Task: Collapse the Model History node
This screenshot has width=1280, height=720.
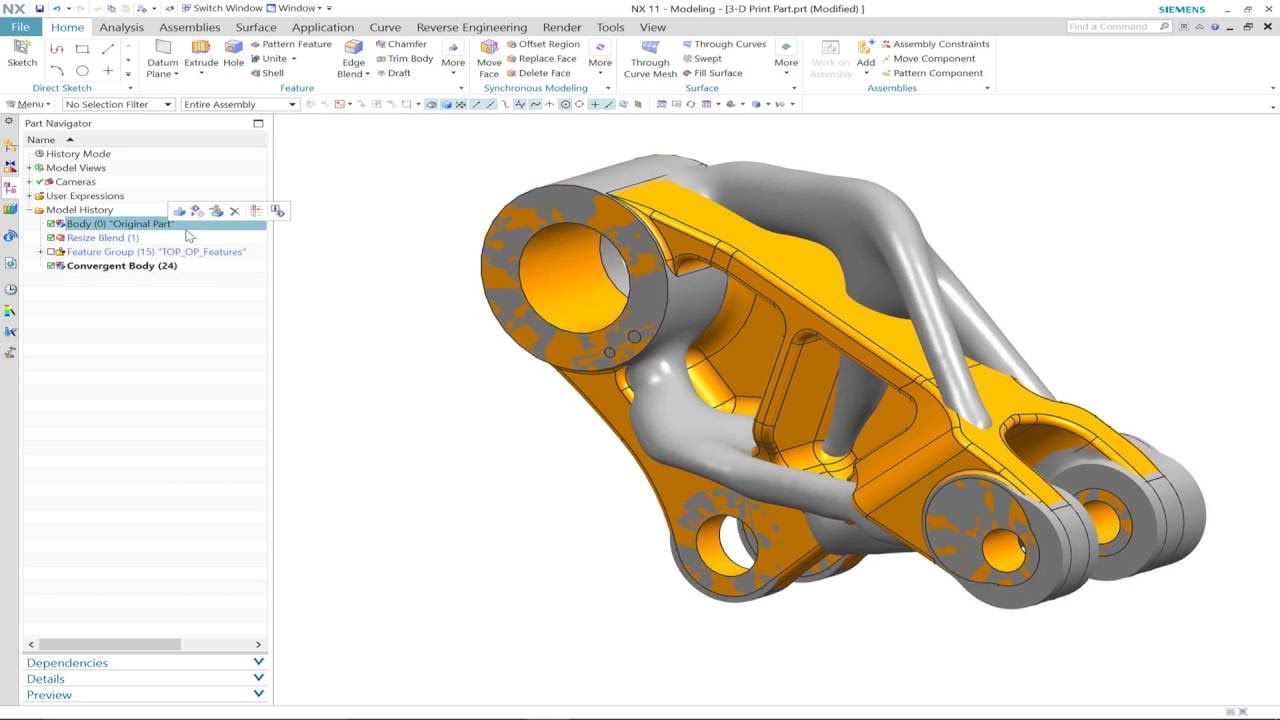Action: coord(29,210)
